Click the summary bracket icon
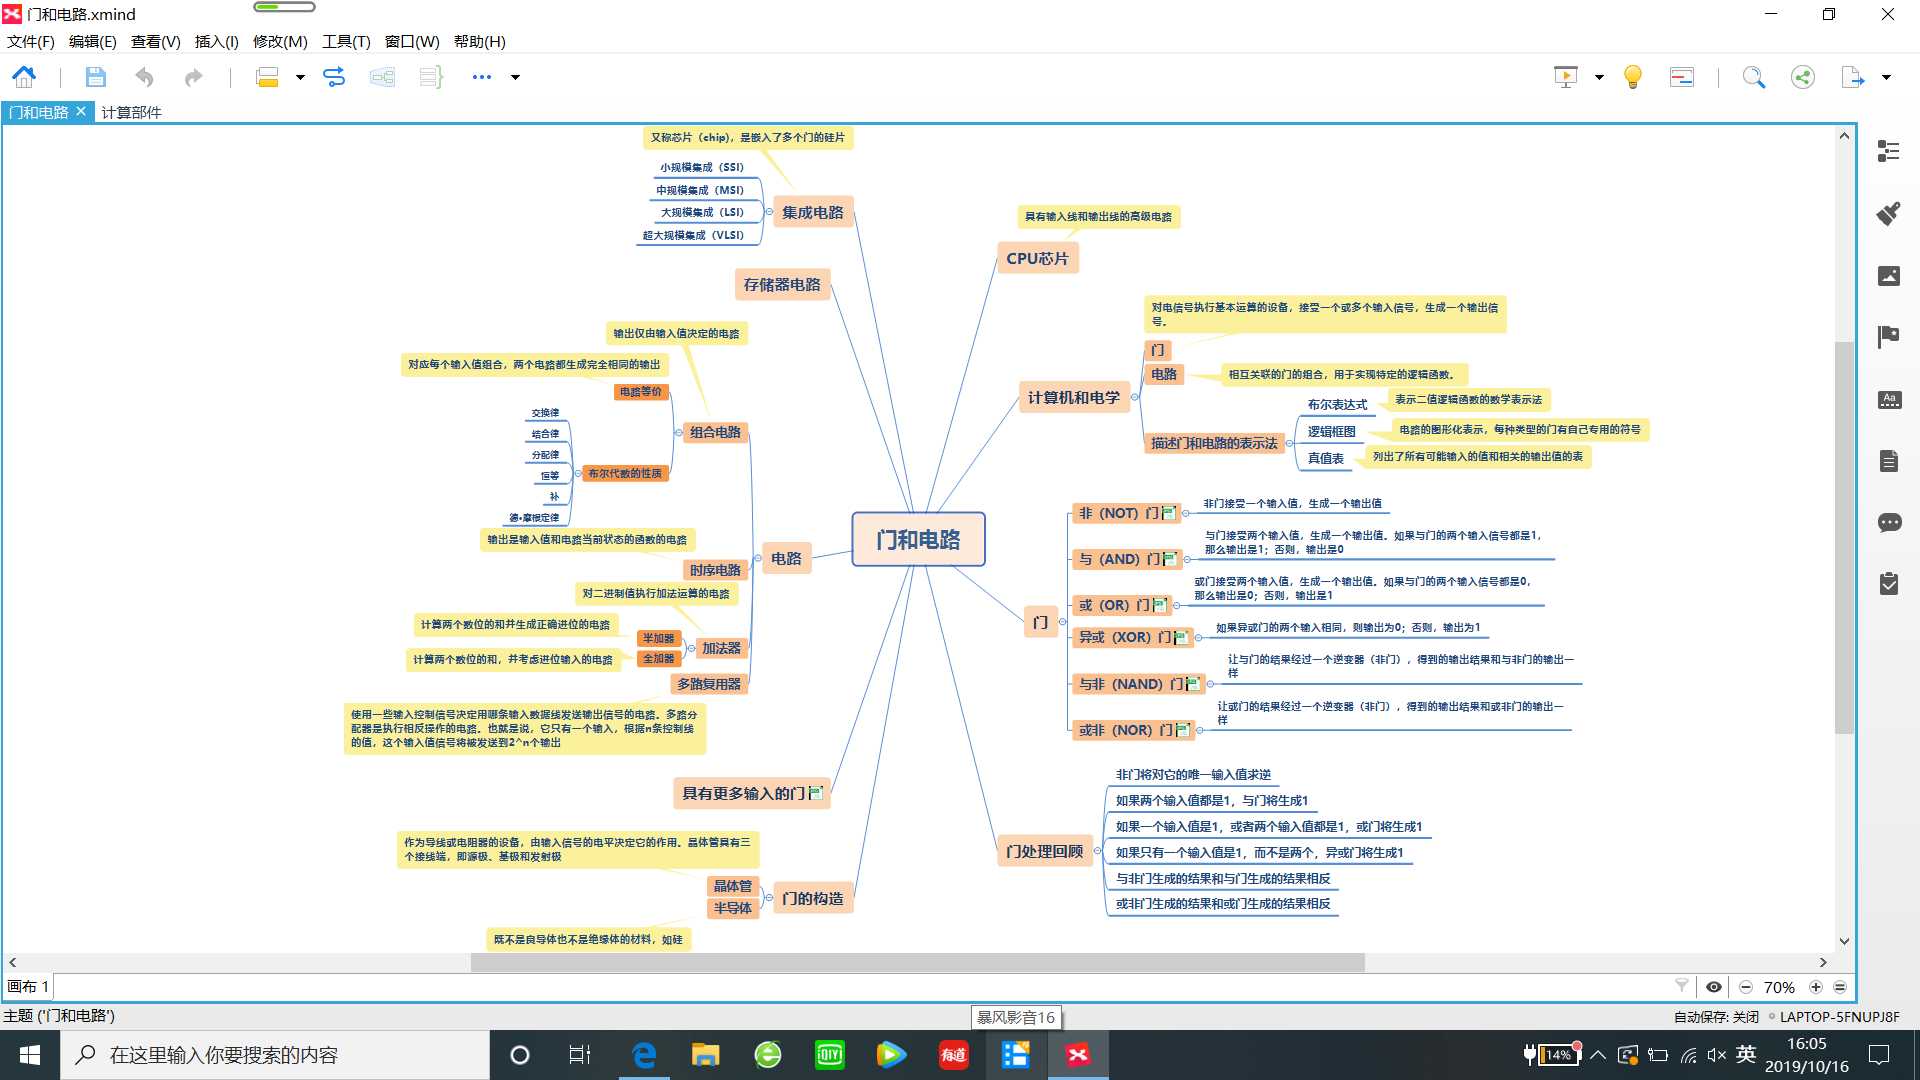Viewport: 1920px width, 1080px height. 431,77
